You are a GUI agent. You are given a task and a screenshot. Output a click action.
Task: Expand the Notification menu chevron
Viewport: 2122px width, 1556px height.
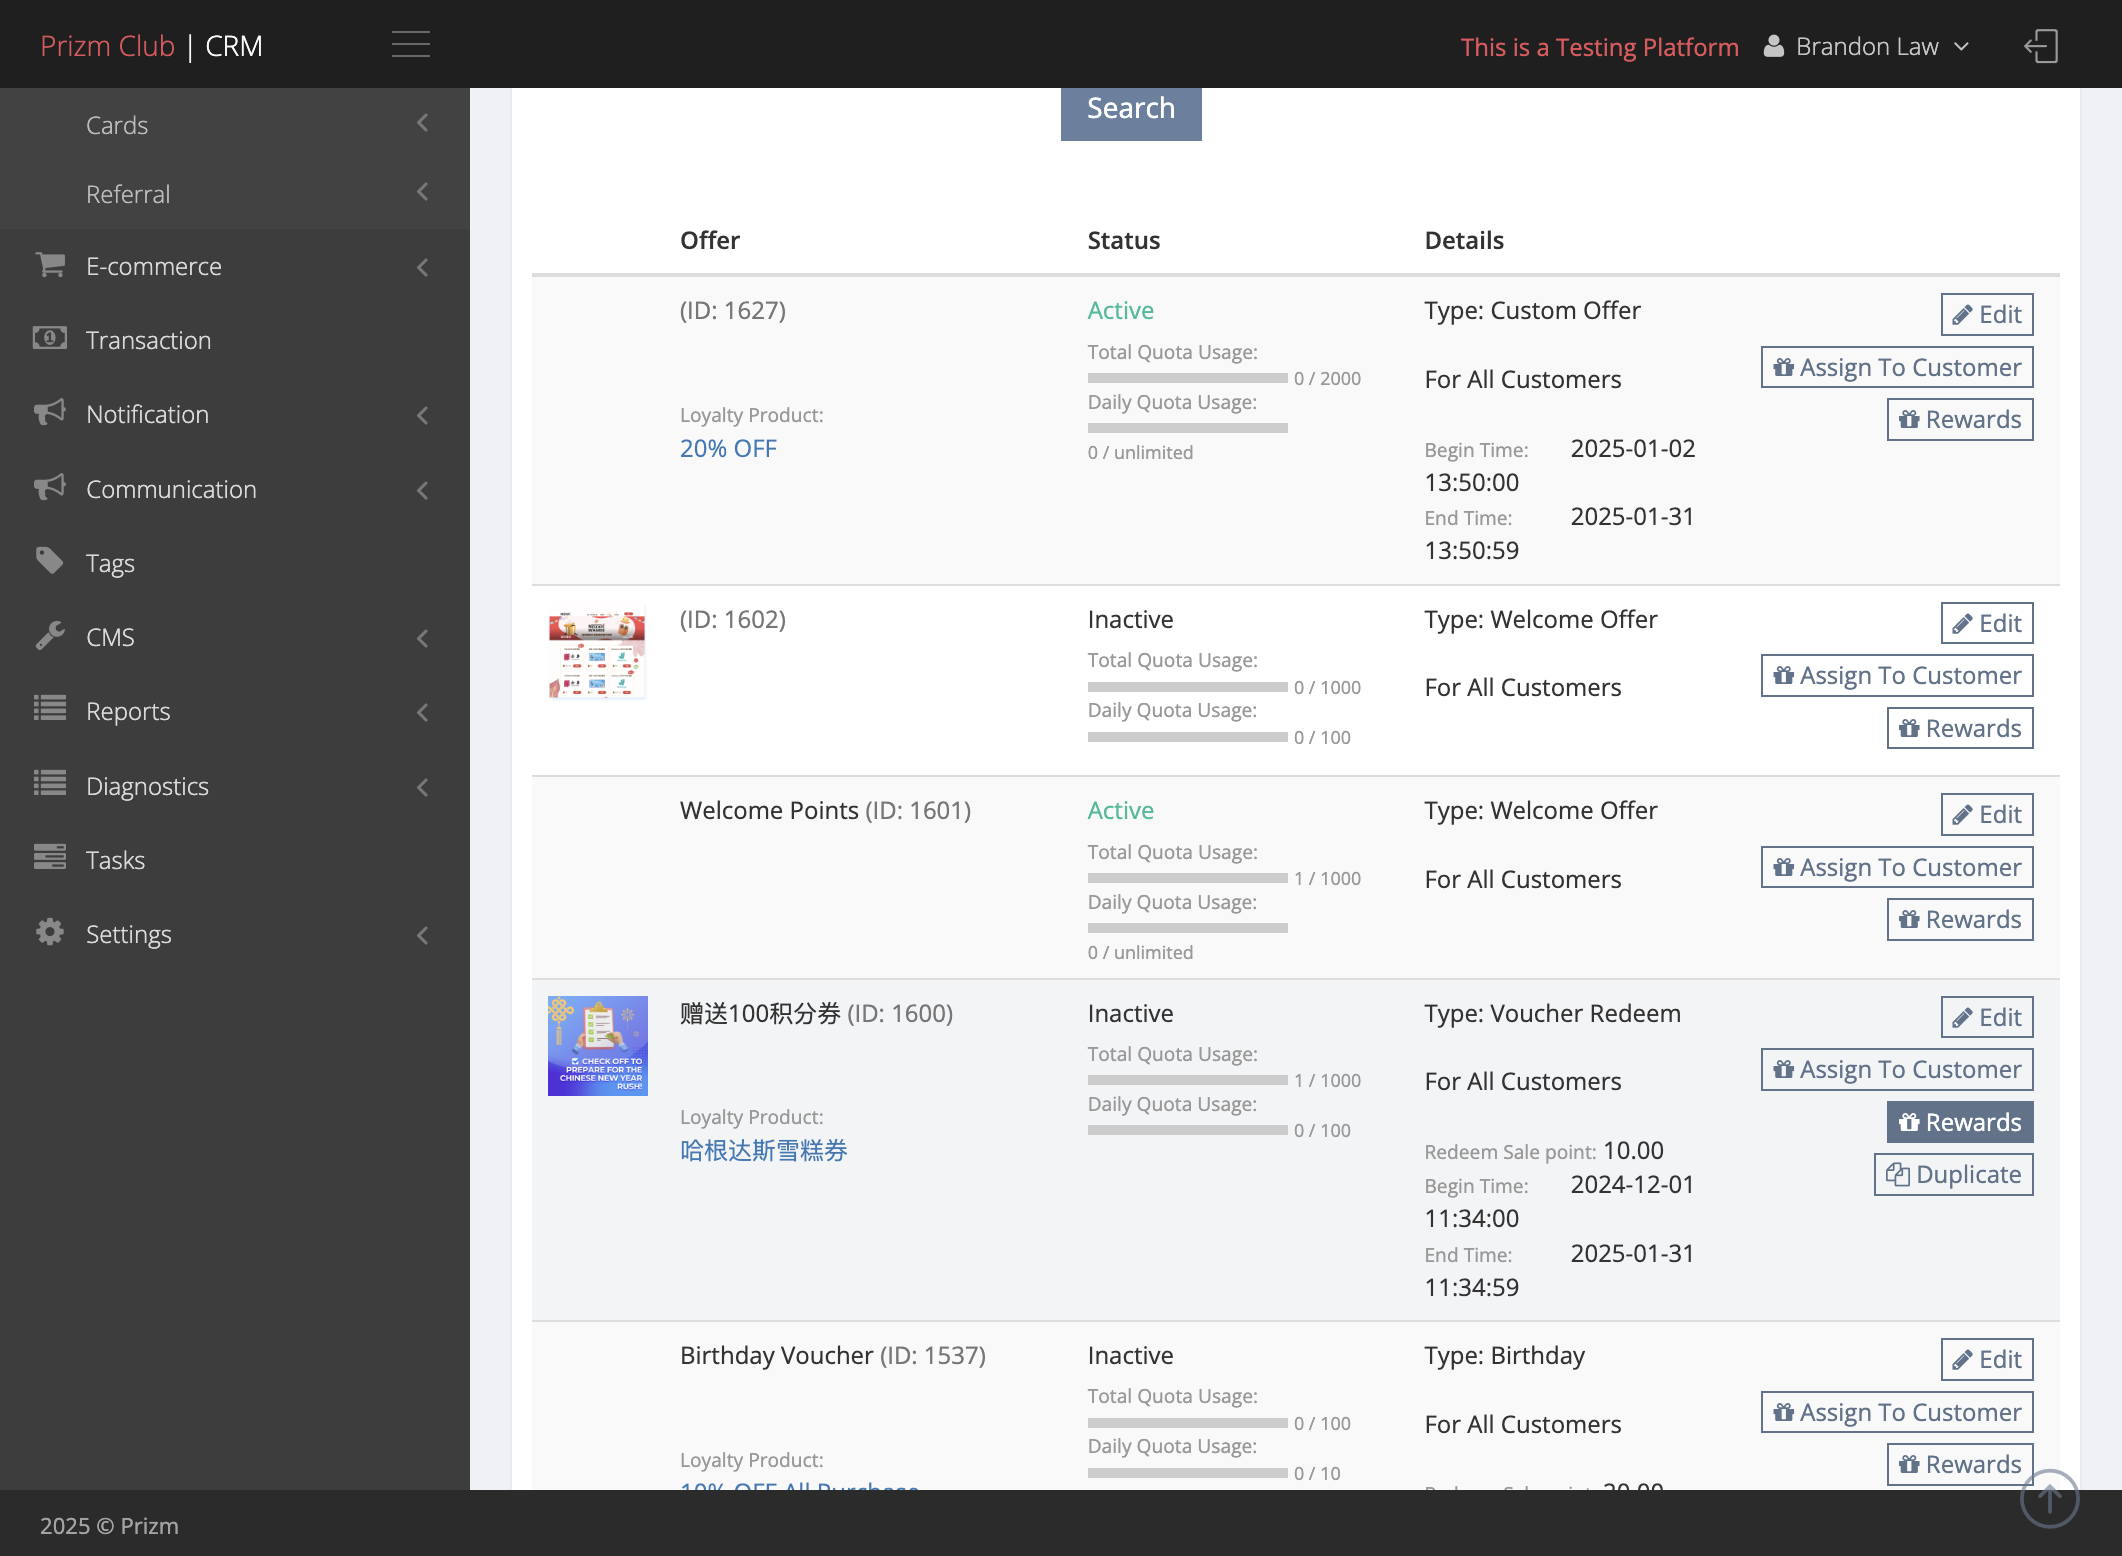point(423,415)
